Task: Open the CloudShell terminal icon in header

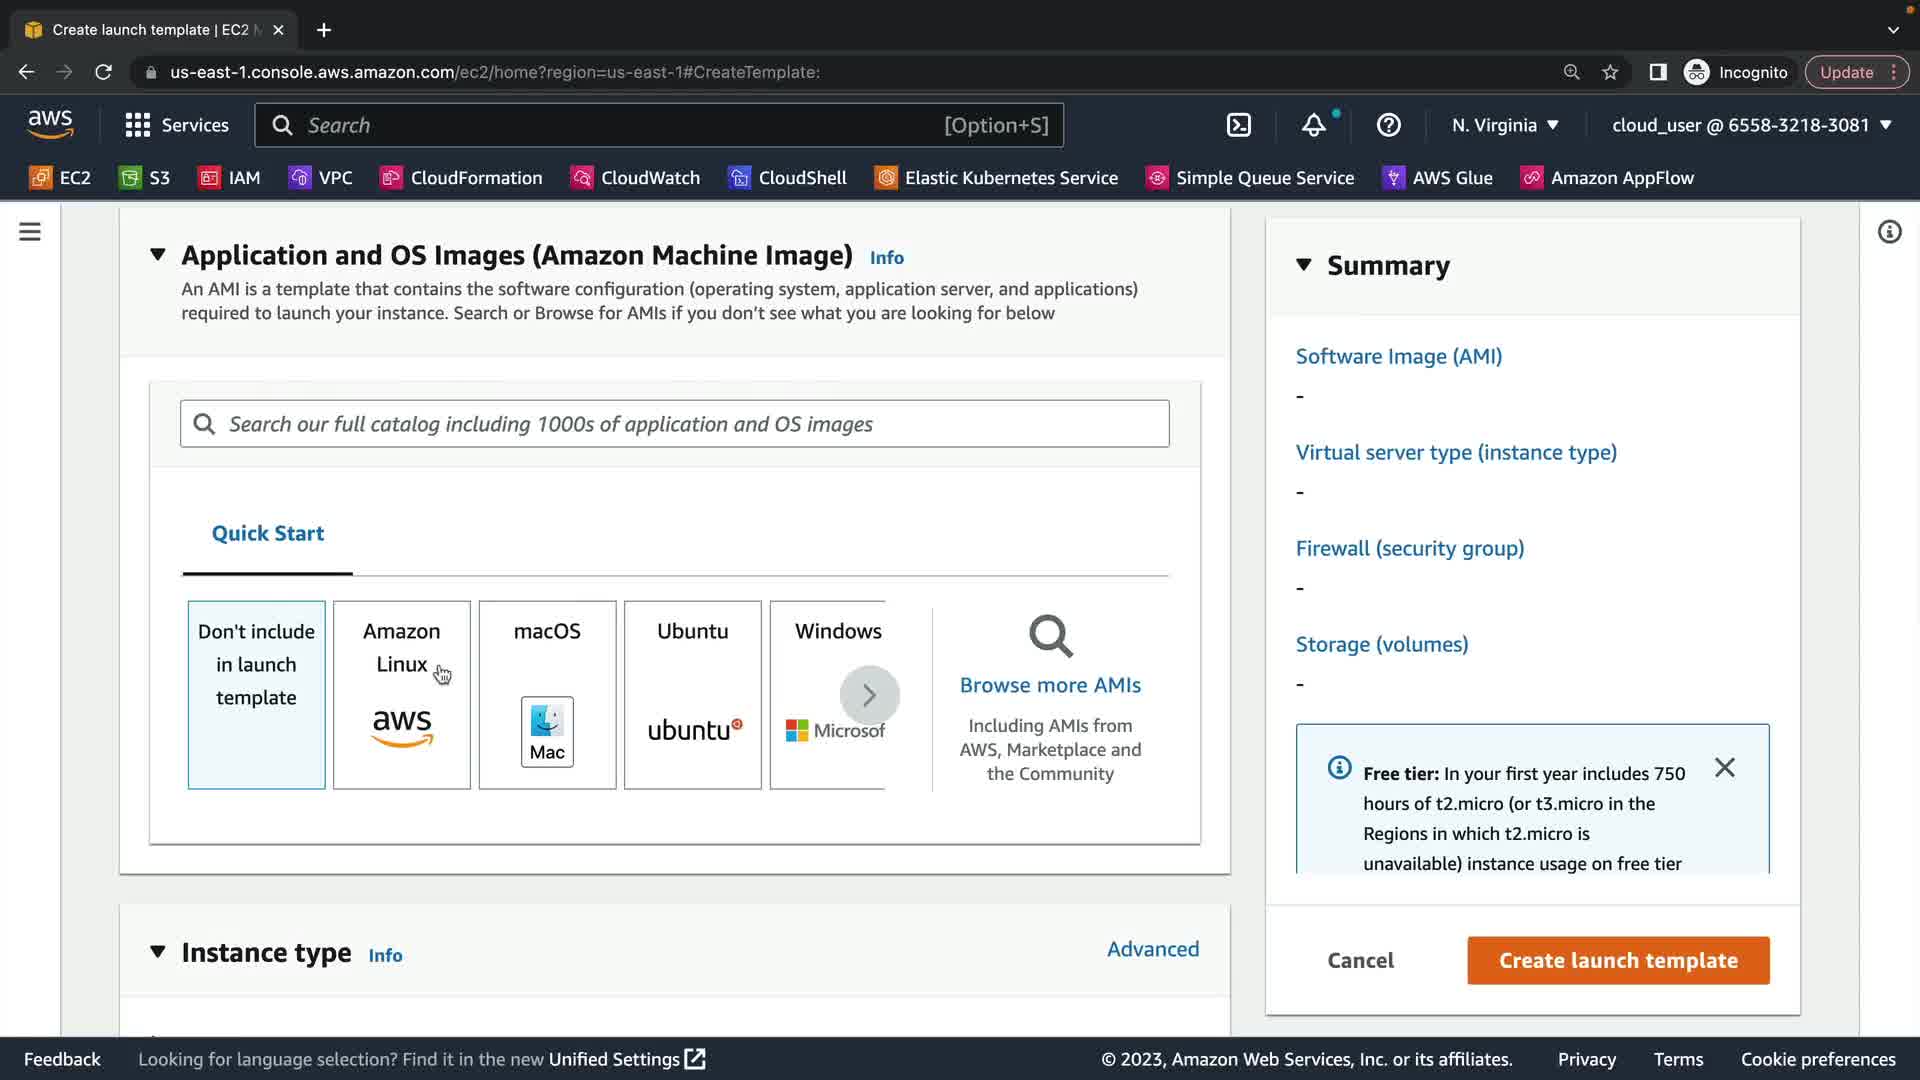Action: click(x=1238, y=125)
